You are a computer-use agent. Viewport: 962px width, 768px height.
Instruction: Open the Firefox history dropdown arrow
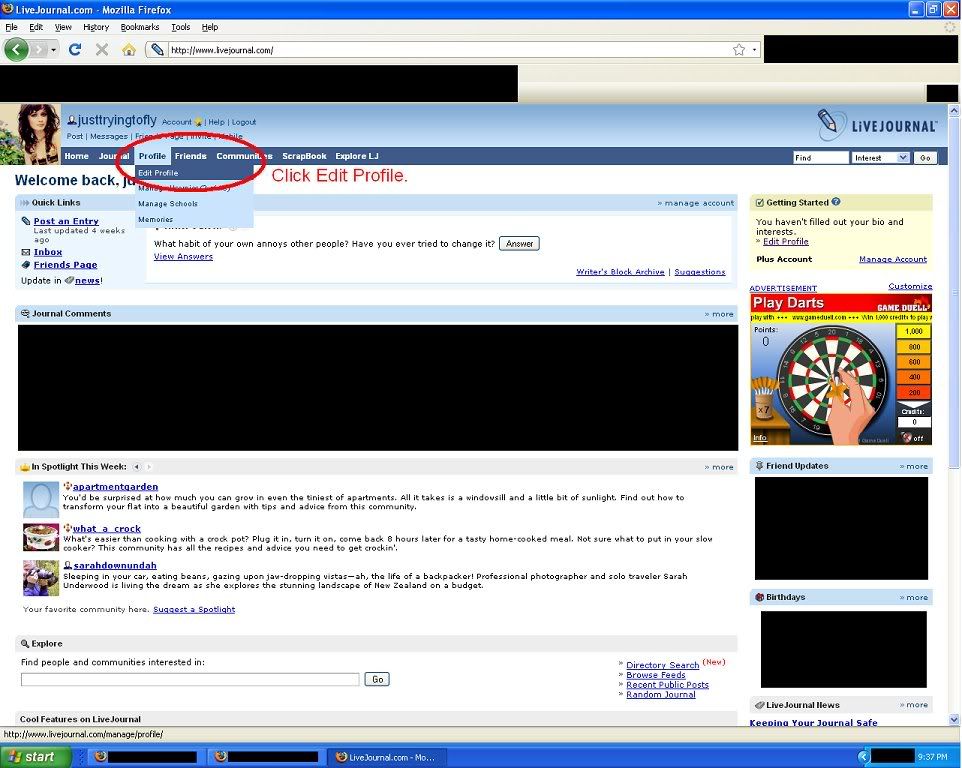point(53,50)
